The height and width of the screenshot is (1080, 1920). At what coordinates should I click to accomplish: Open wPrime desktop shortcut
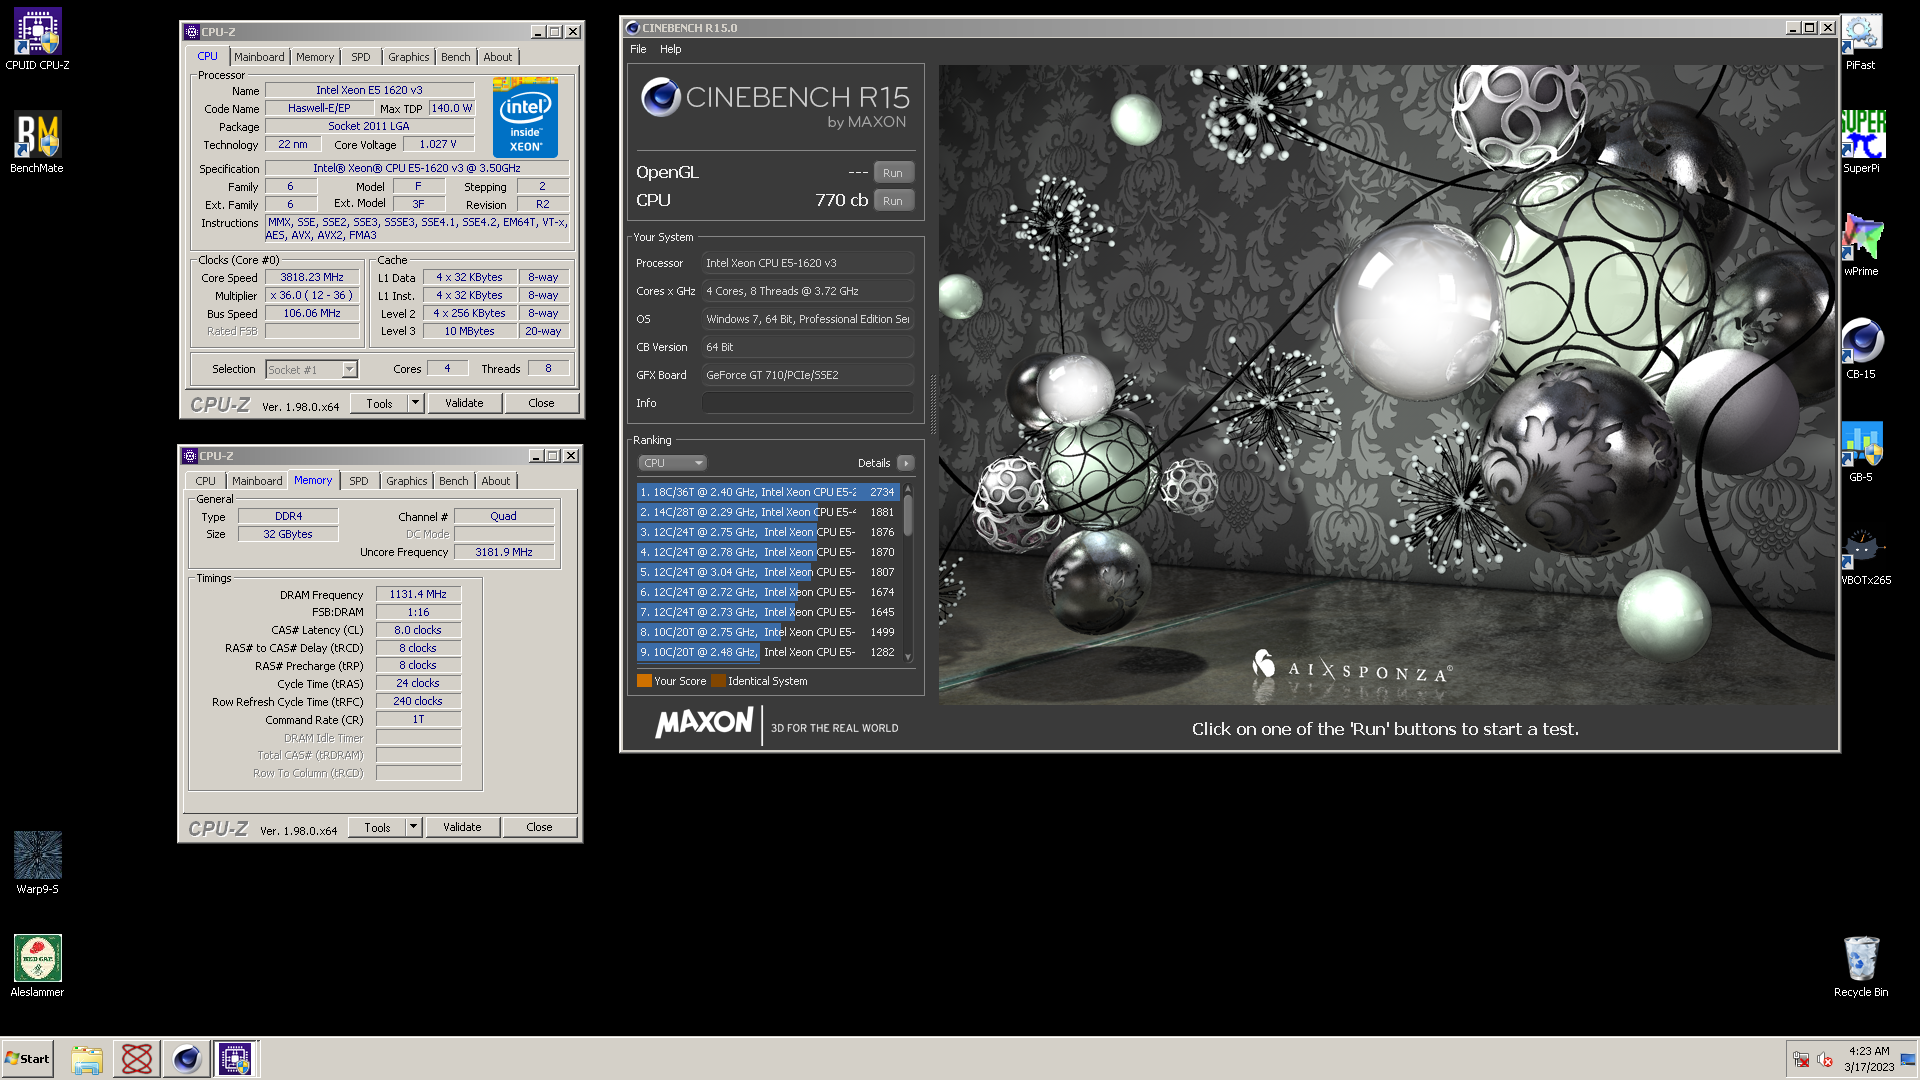[x=1861, y=246]
